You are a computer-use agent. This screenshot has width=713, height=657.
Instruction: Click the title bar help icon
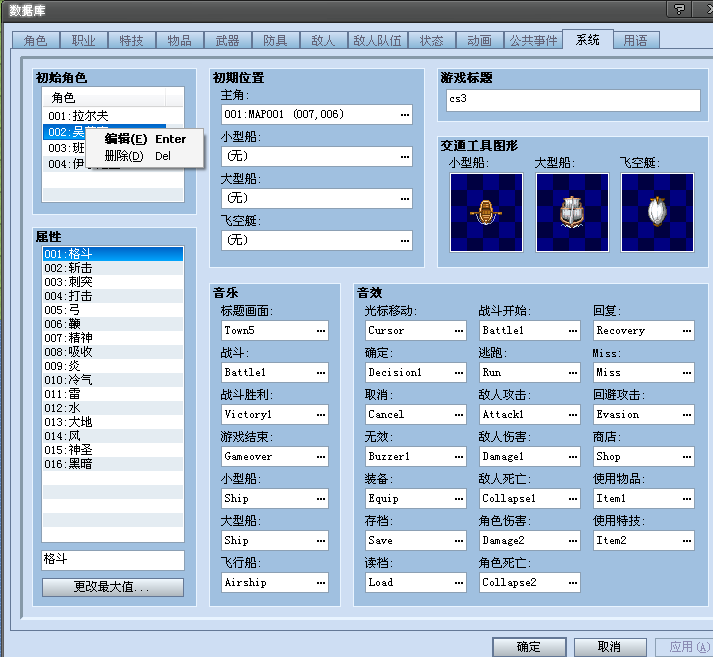(x=678, y=9)
